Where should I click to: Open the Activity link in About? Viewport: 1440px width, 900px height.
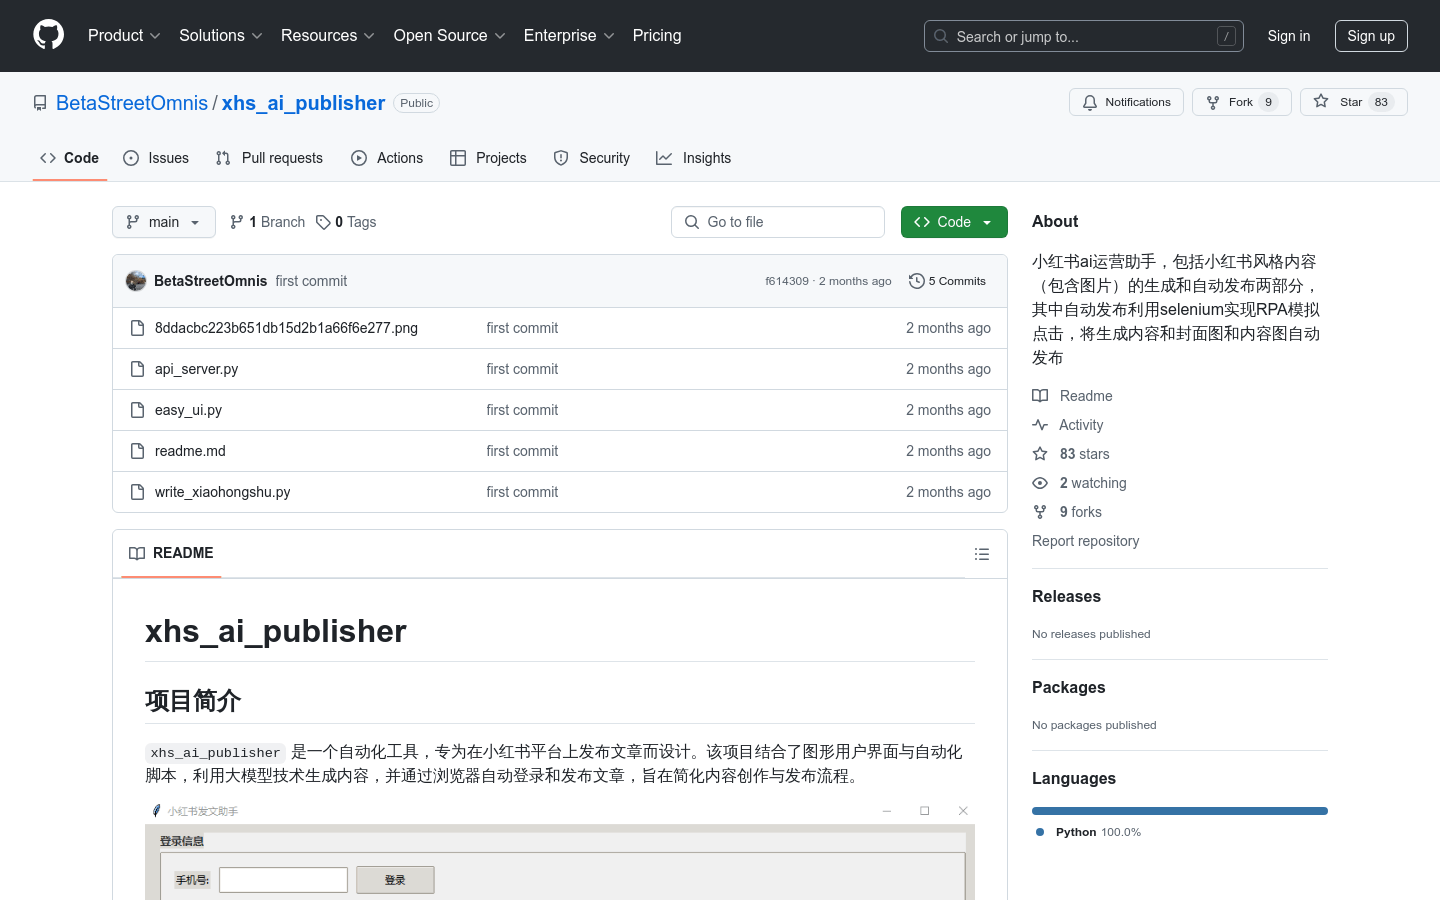[1068, 425]
